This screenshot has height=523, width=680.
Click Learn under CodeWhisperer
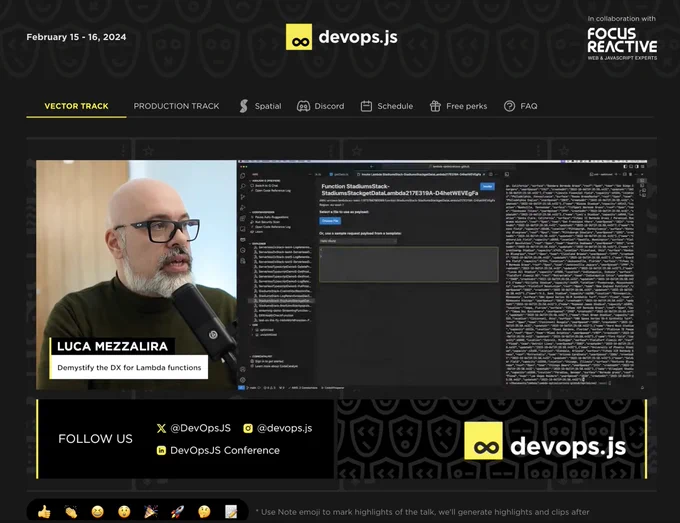tap(256, 232)
